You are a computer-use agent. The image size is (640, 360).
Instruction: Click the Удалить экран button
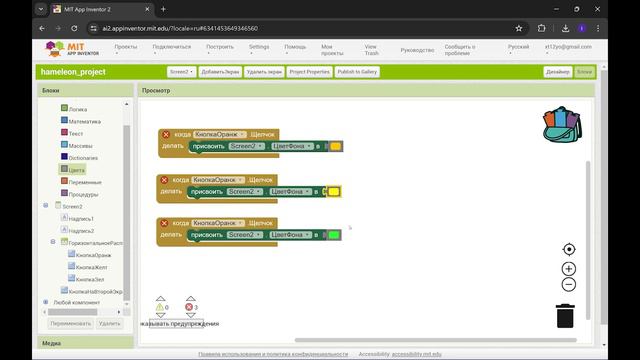coord(264,72)
